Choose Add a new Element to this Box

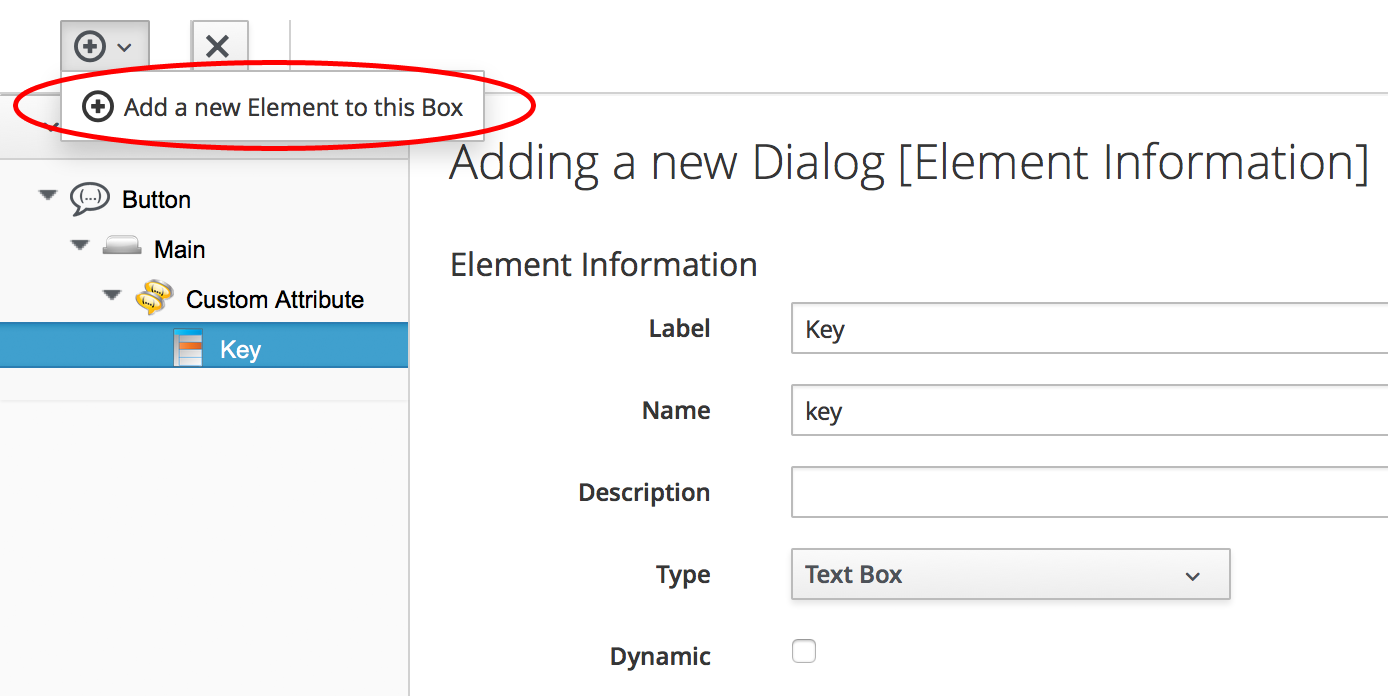click(x=293, y=107)
